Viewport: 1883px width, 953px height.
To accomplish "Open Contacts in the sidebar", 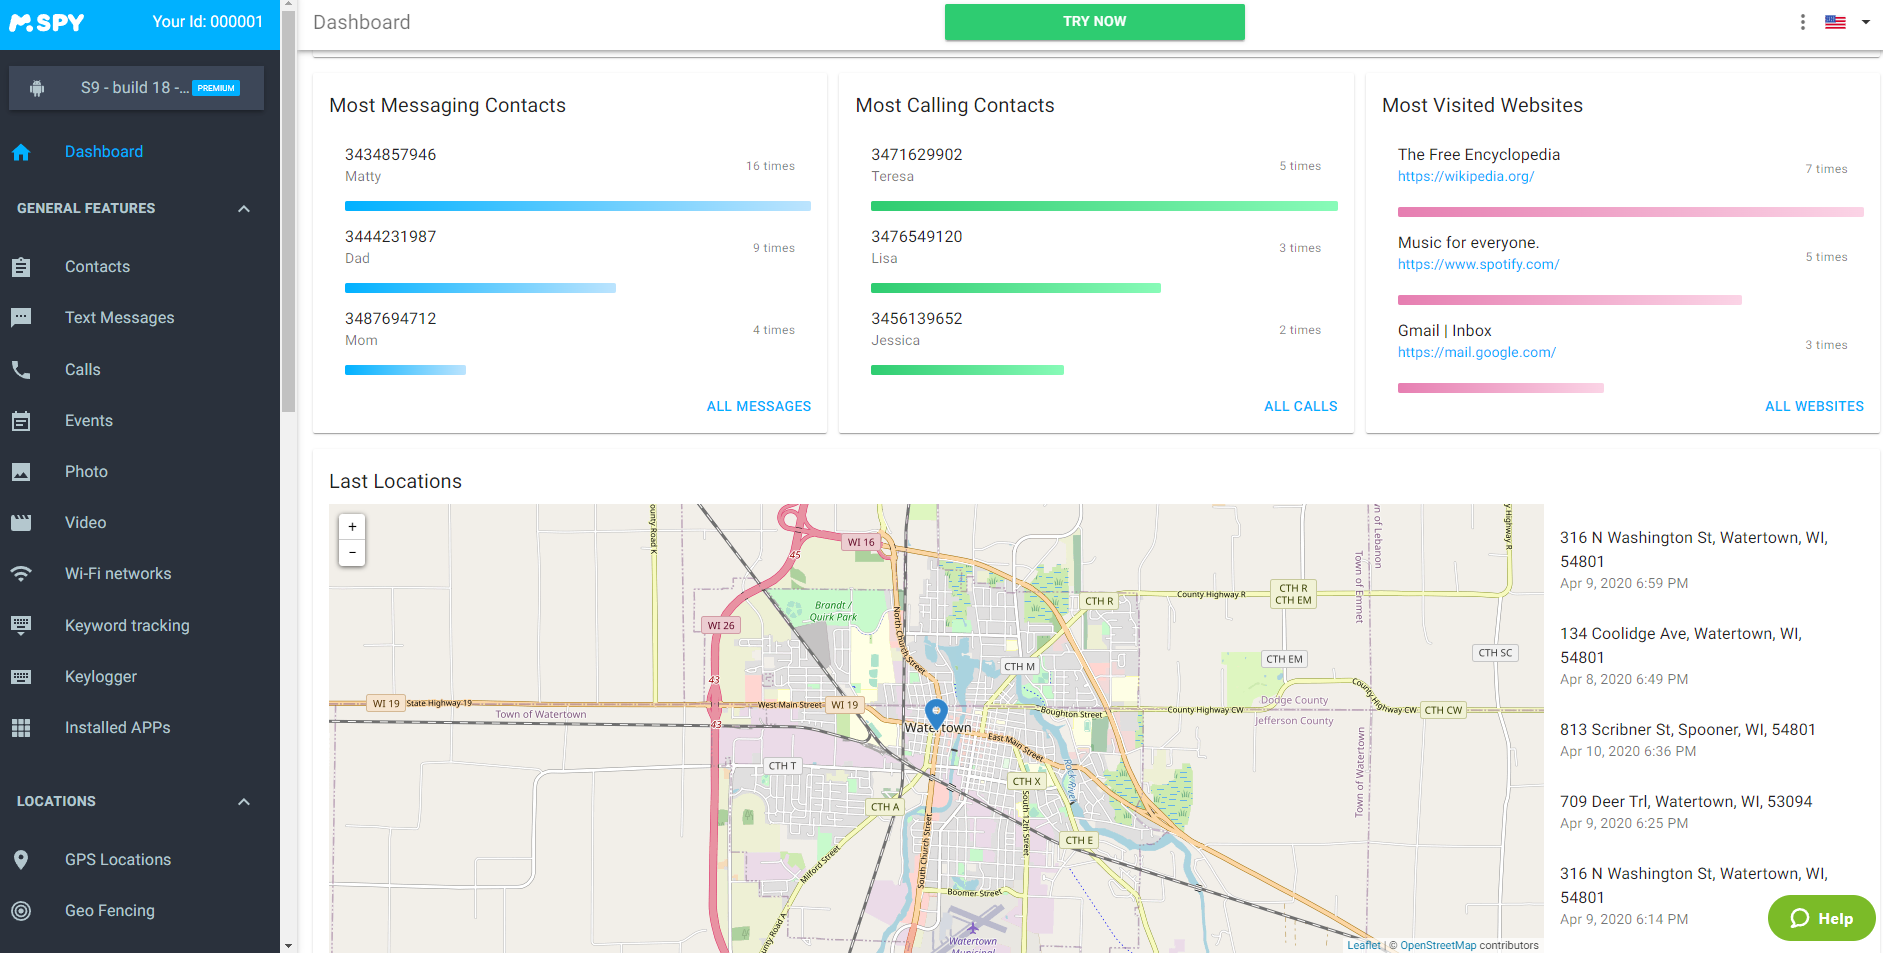I will click(x=98, y=267).
